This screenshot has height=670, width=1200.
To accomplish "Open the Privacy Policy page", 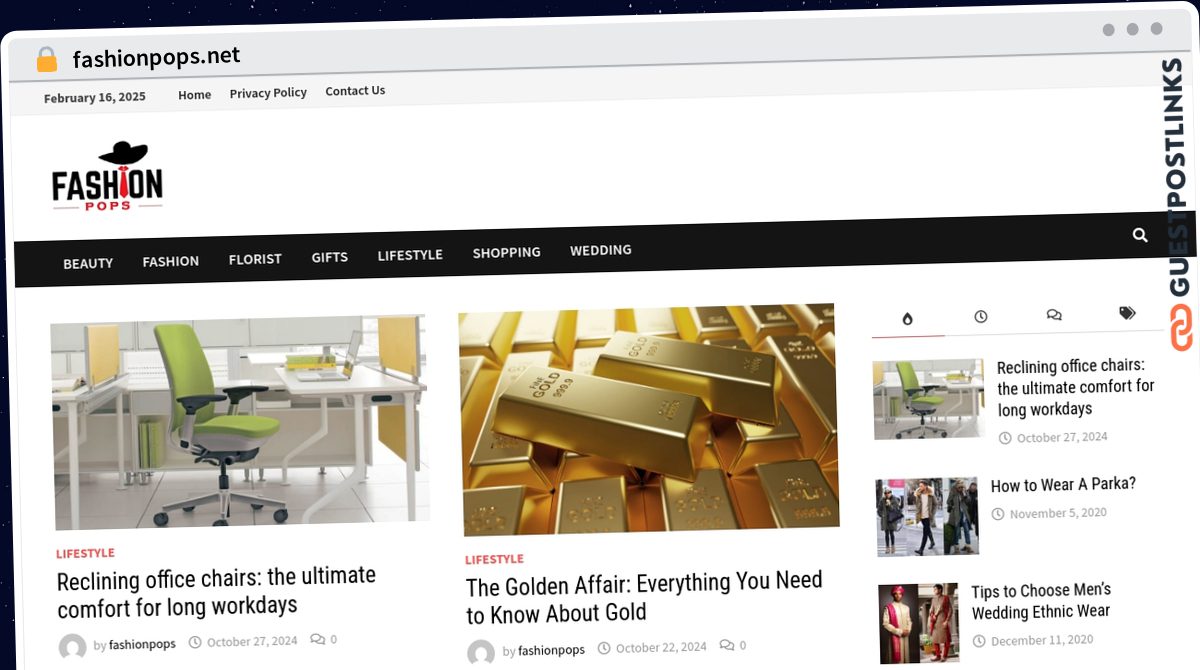I will tap(268, 93).
